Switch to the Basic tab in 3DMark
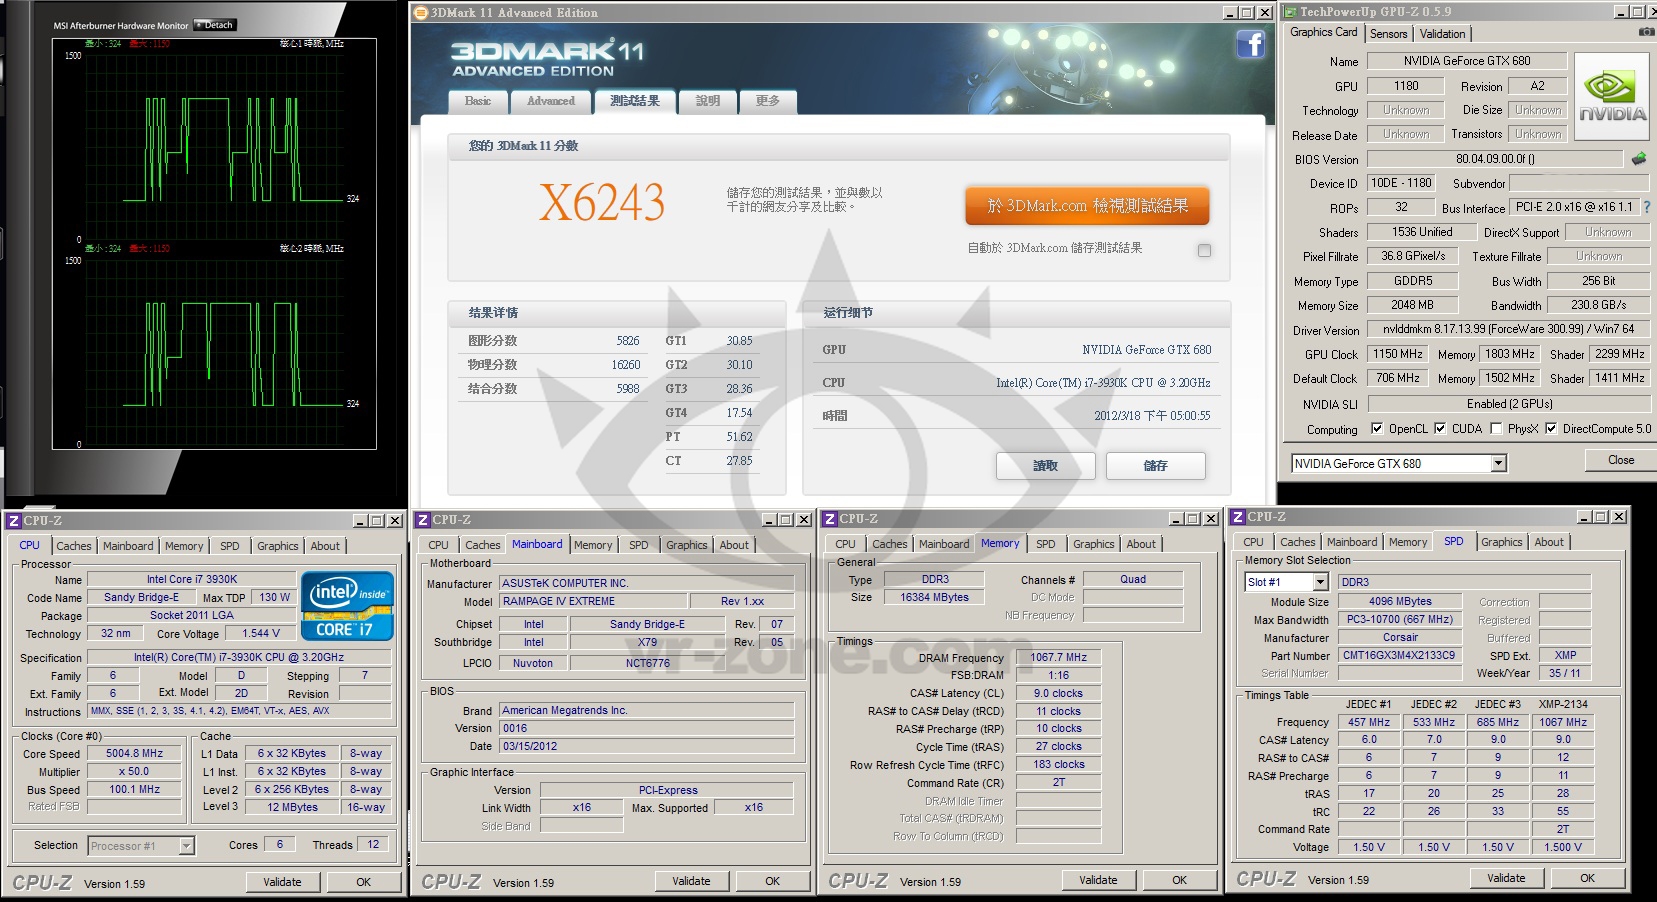The image size is (1657, 902). click(x=477, y=101)
